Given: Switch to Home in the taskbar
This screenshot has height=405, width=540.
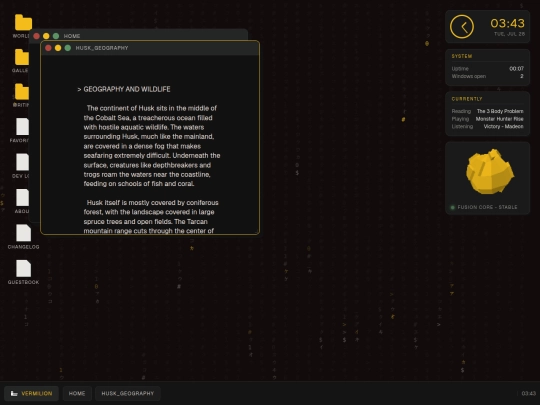Looking at the screenshot, I should [77, 393].
